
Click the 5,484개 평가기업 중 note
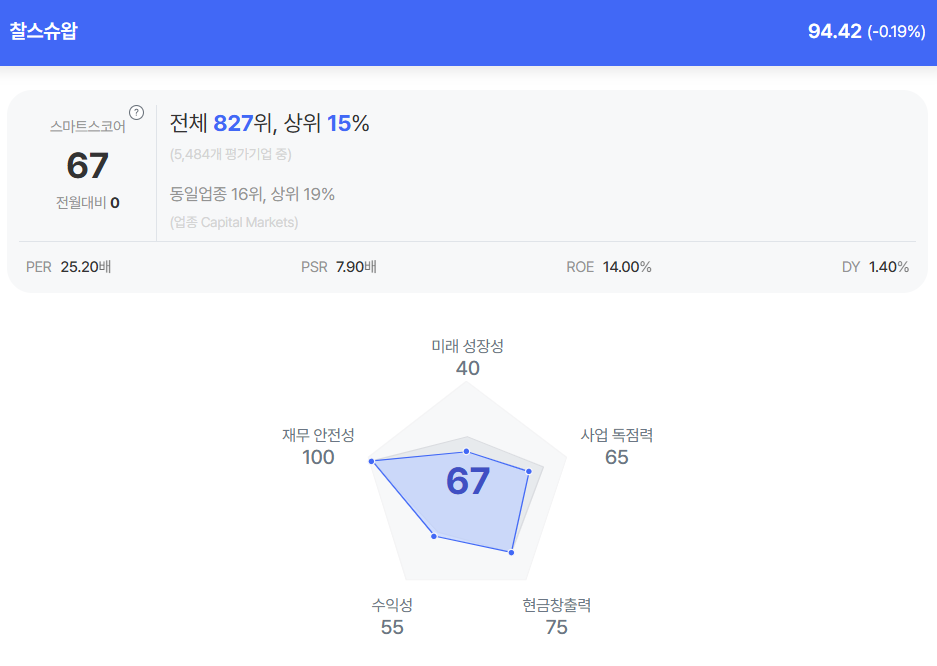231,154
